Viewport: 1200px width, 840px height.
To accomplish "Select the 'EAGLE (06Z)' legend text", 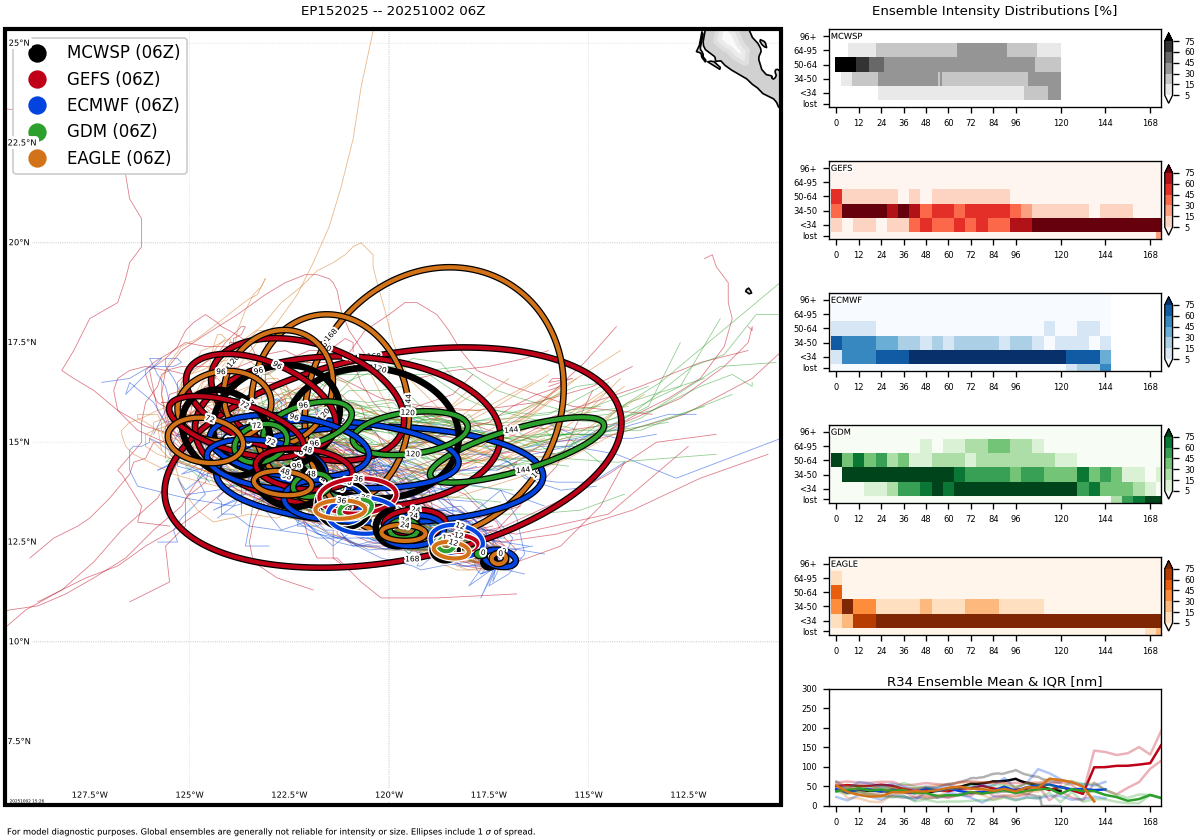I will pyautogui.click(x=119, y=158).
